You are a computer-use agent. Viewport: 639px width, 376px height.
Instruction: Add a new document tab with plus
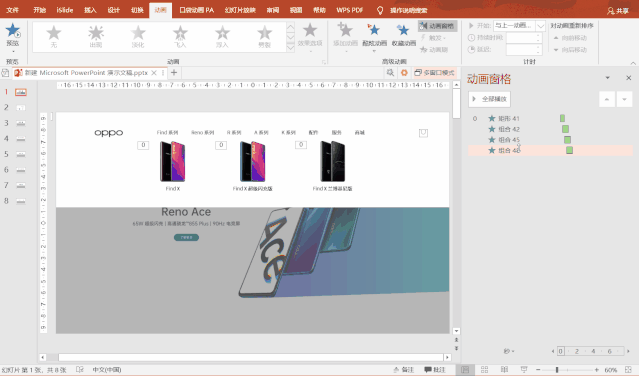pos(174,73)
